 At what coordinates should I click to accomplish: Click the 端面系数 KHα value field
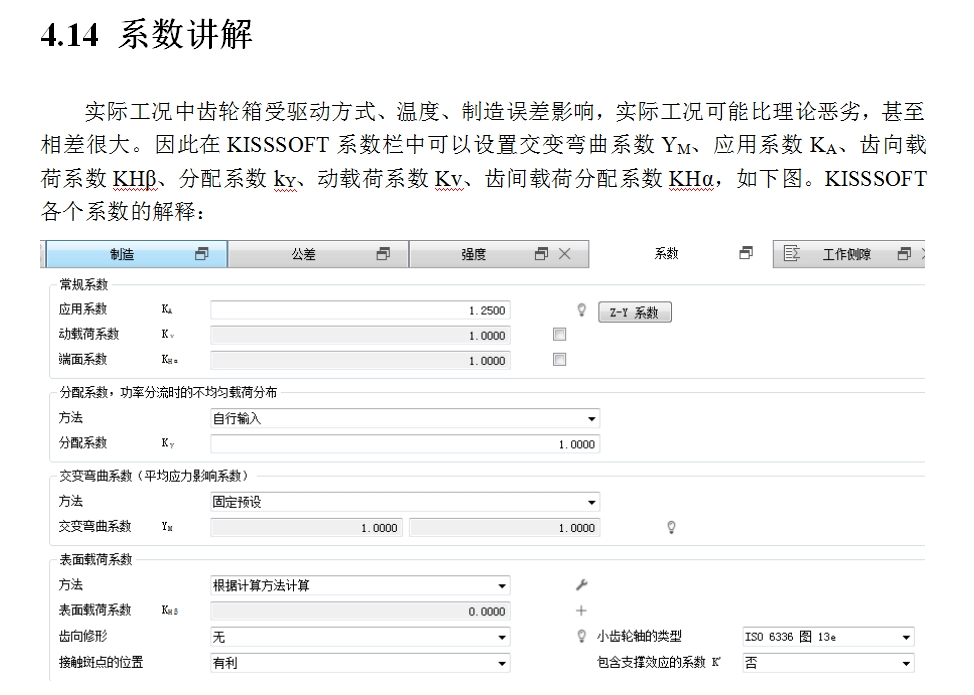[x=360, y=360]
